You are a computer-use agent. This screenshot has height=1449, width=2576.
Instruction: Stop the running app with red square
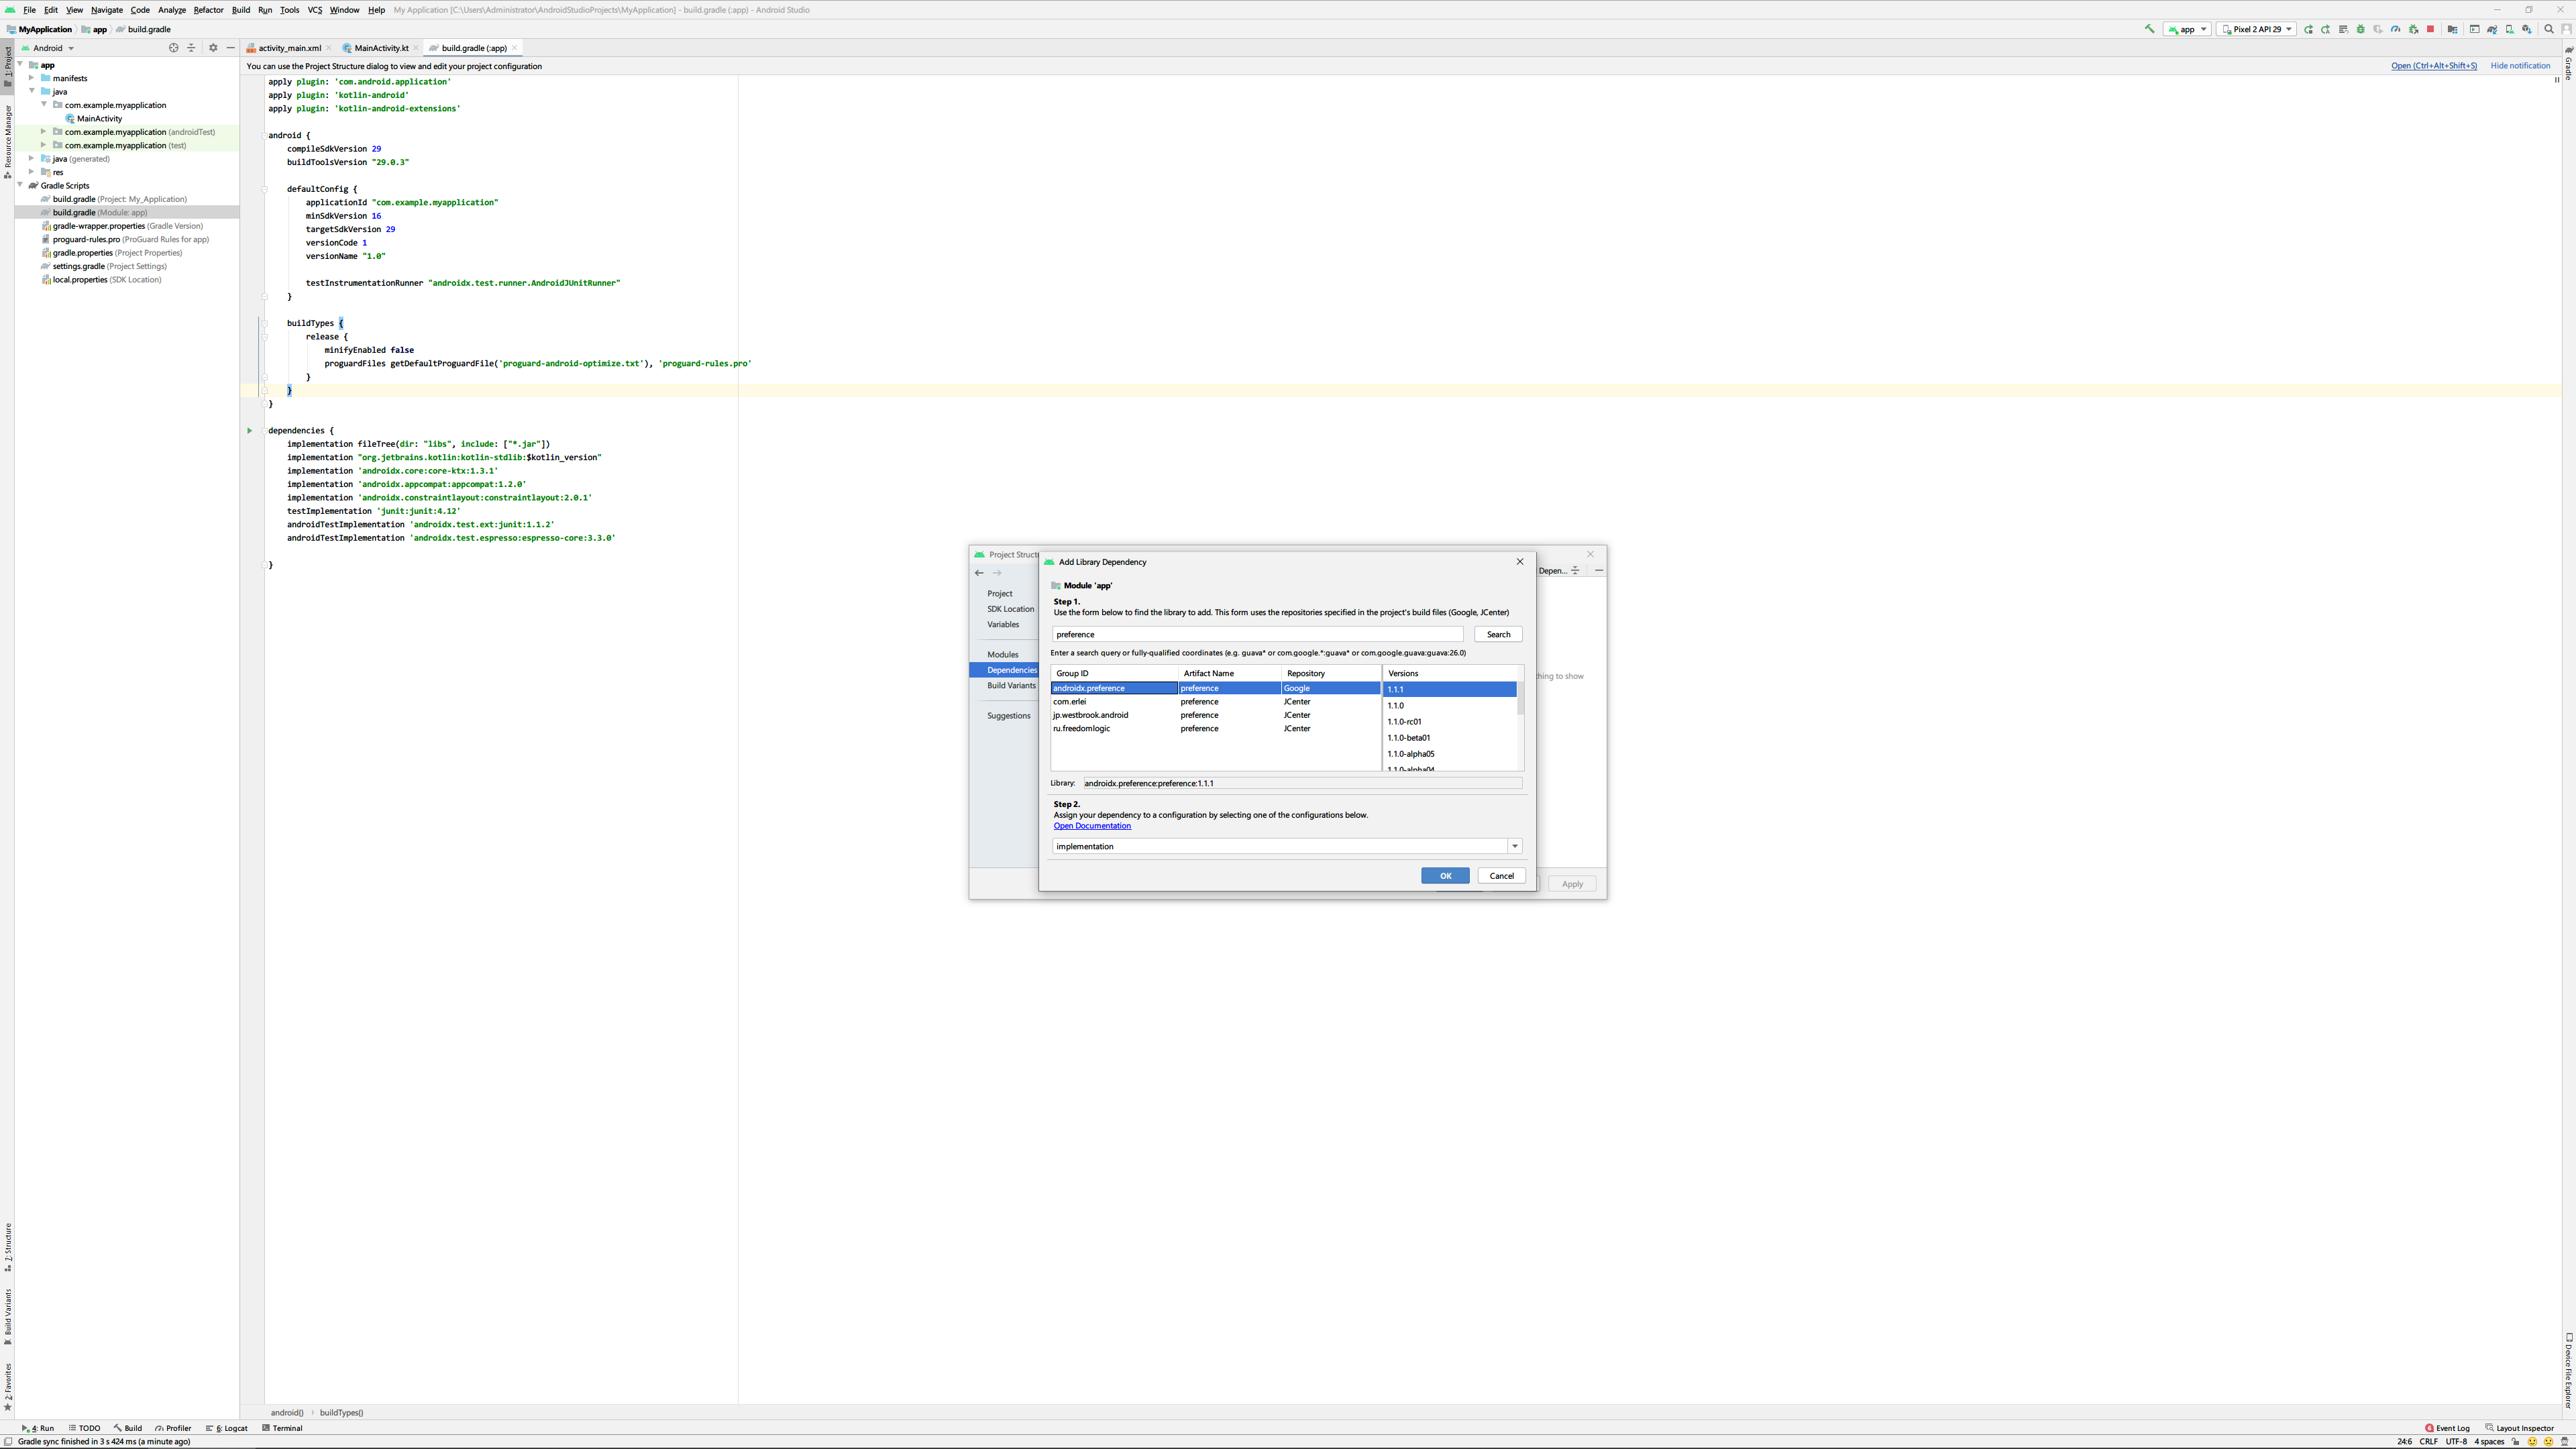coord(2430,29)
